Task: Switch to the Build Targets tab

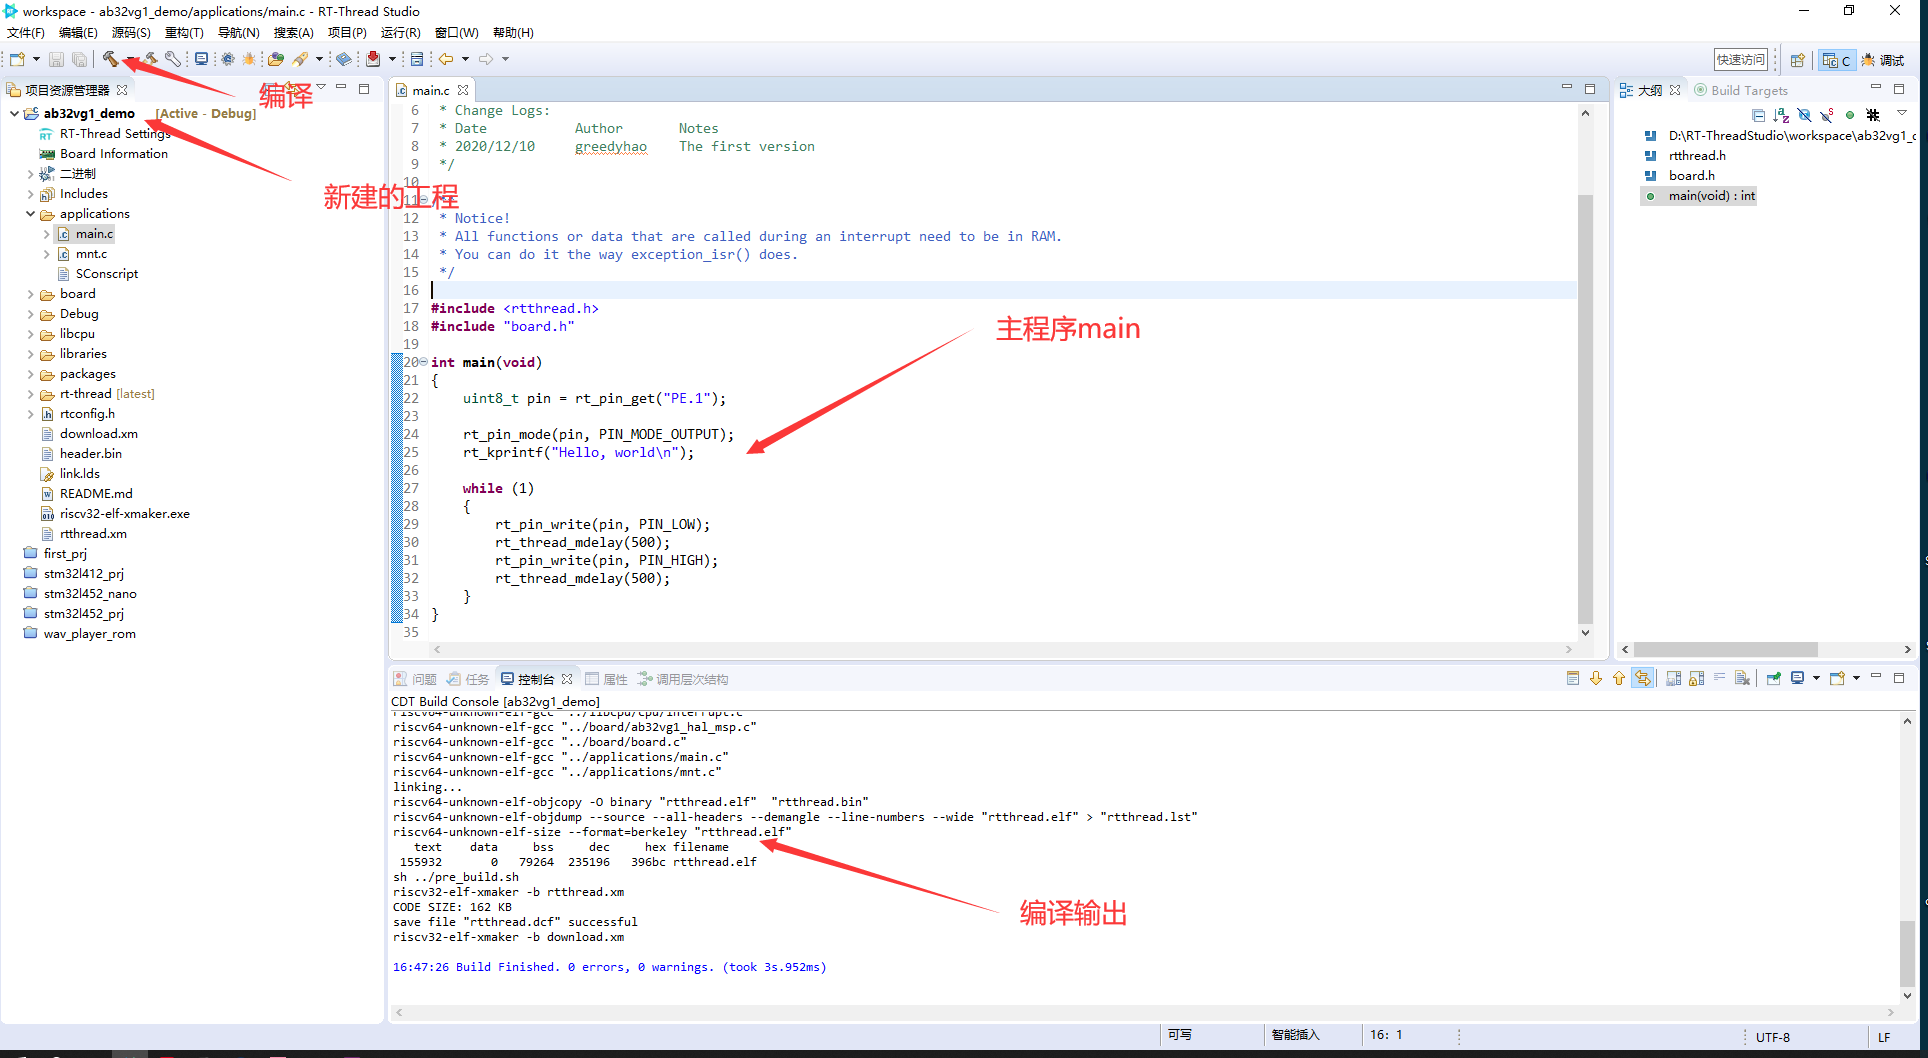Action: point(1740,90)
